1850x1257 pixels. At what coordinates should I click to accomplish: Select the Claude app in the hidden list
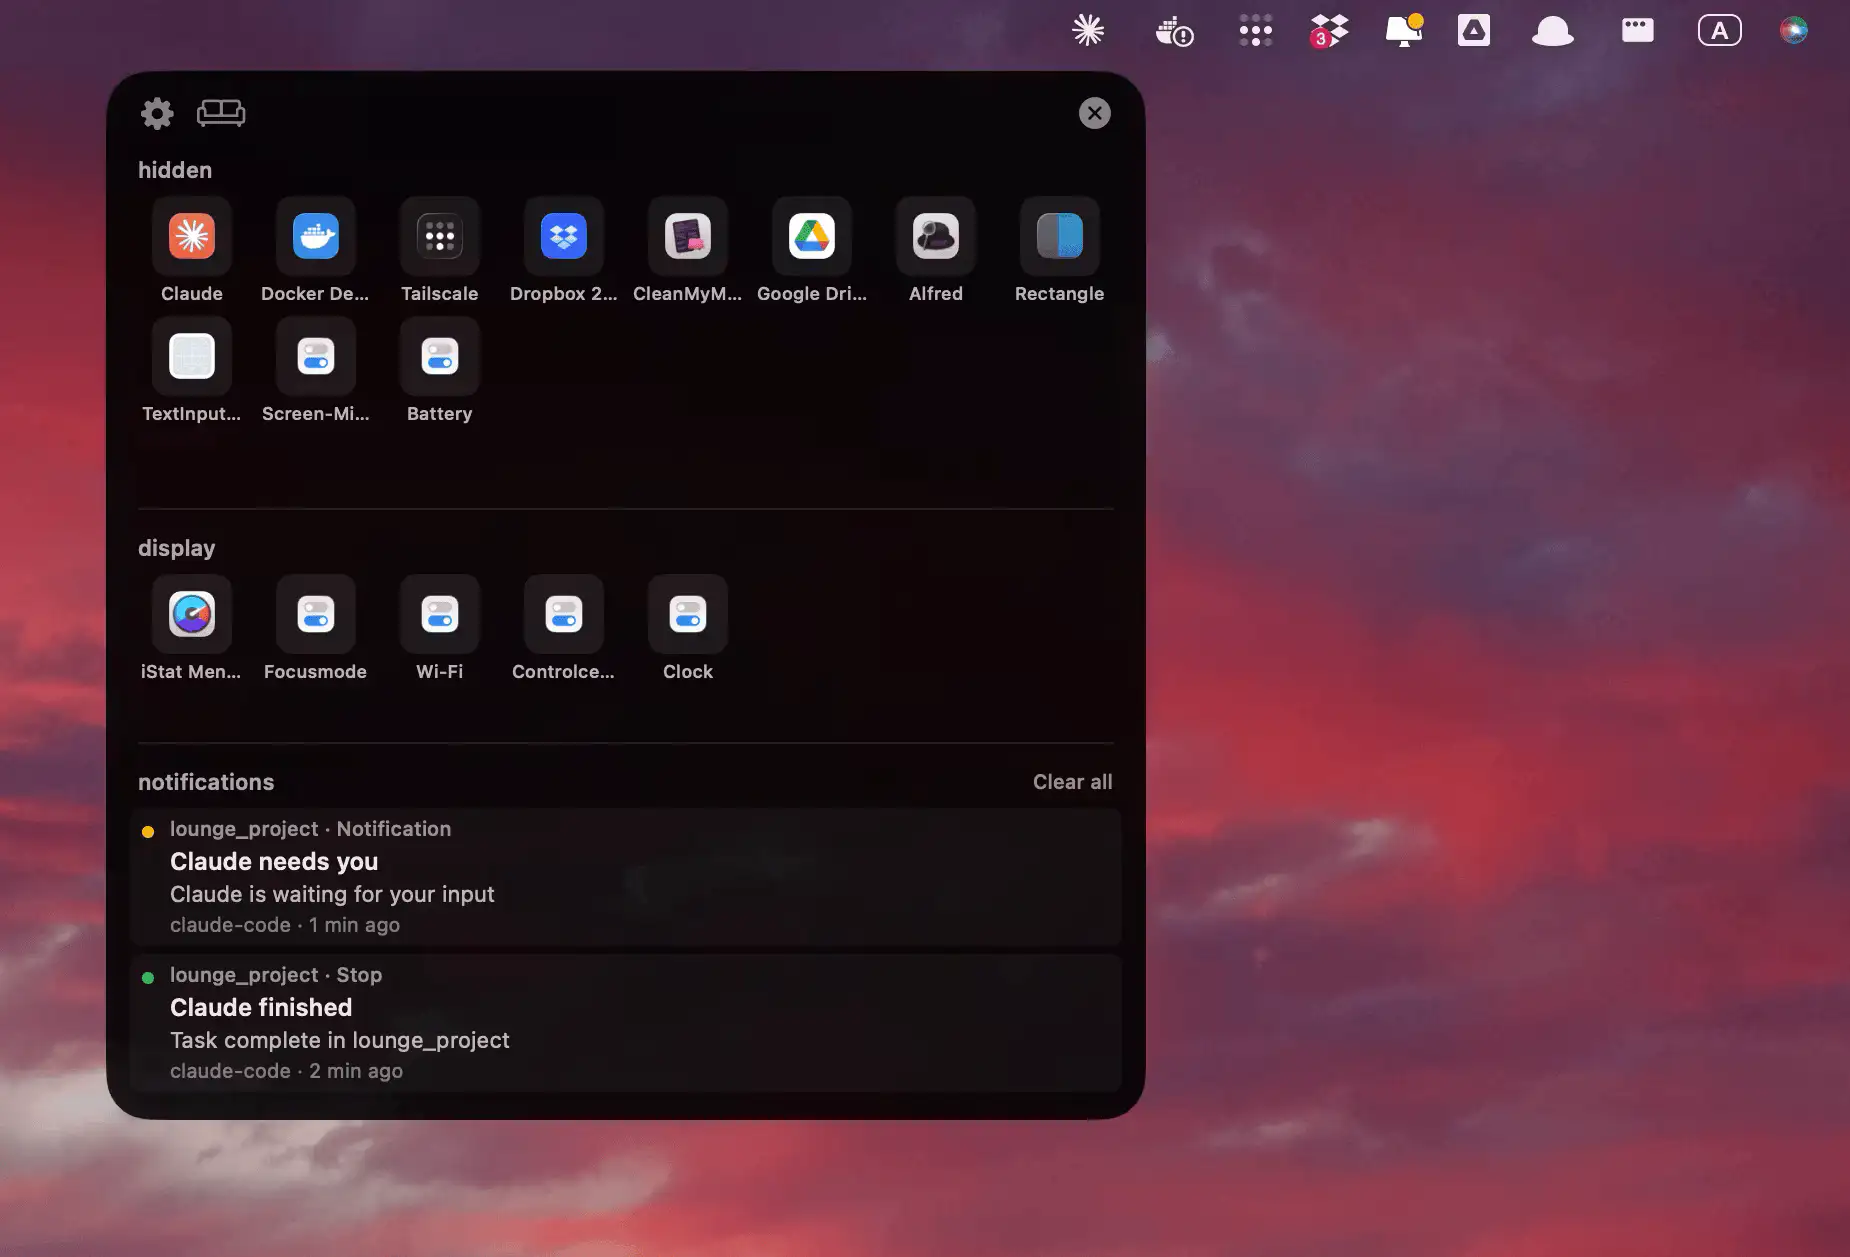click(192, 250)
